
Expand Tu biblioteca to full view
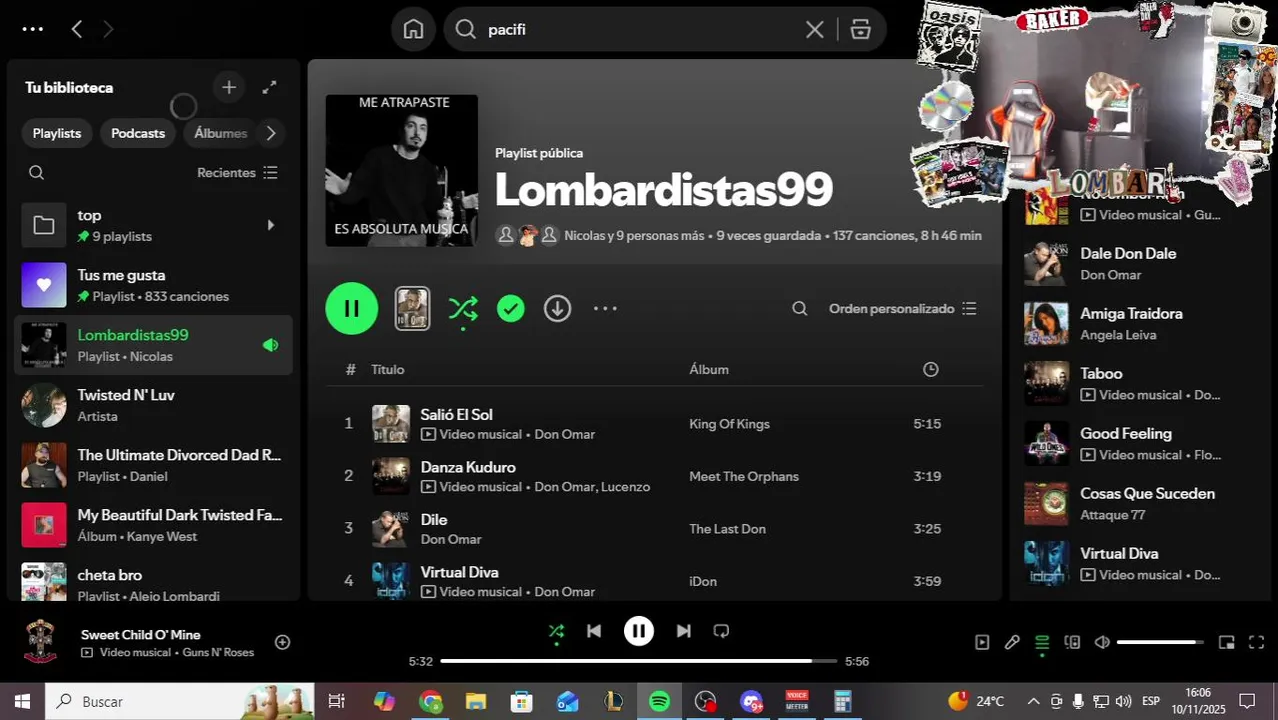click(x=269, y=87)
